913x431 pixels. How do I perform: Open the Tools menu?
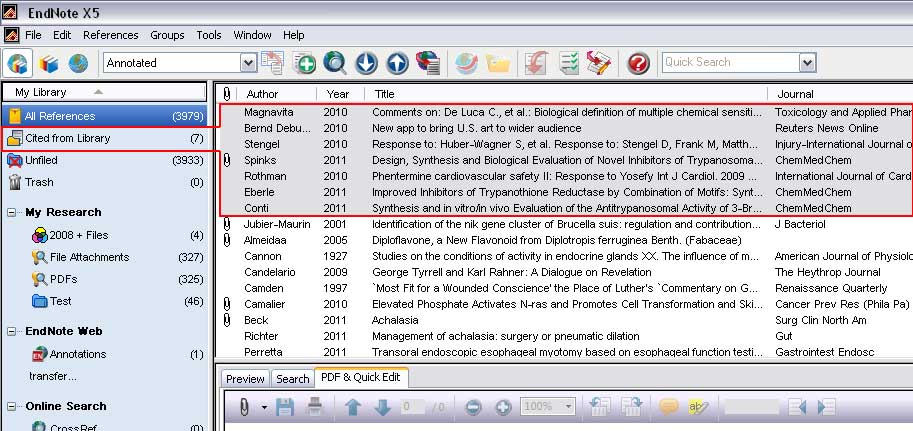[208, 35]
